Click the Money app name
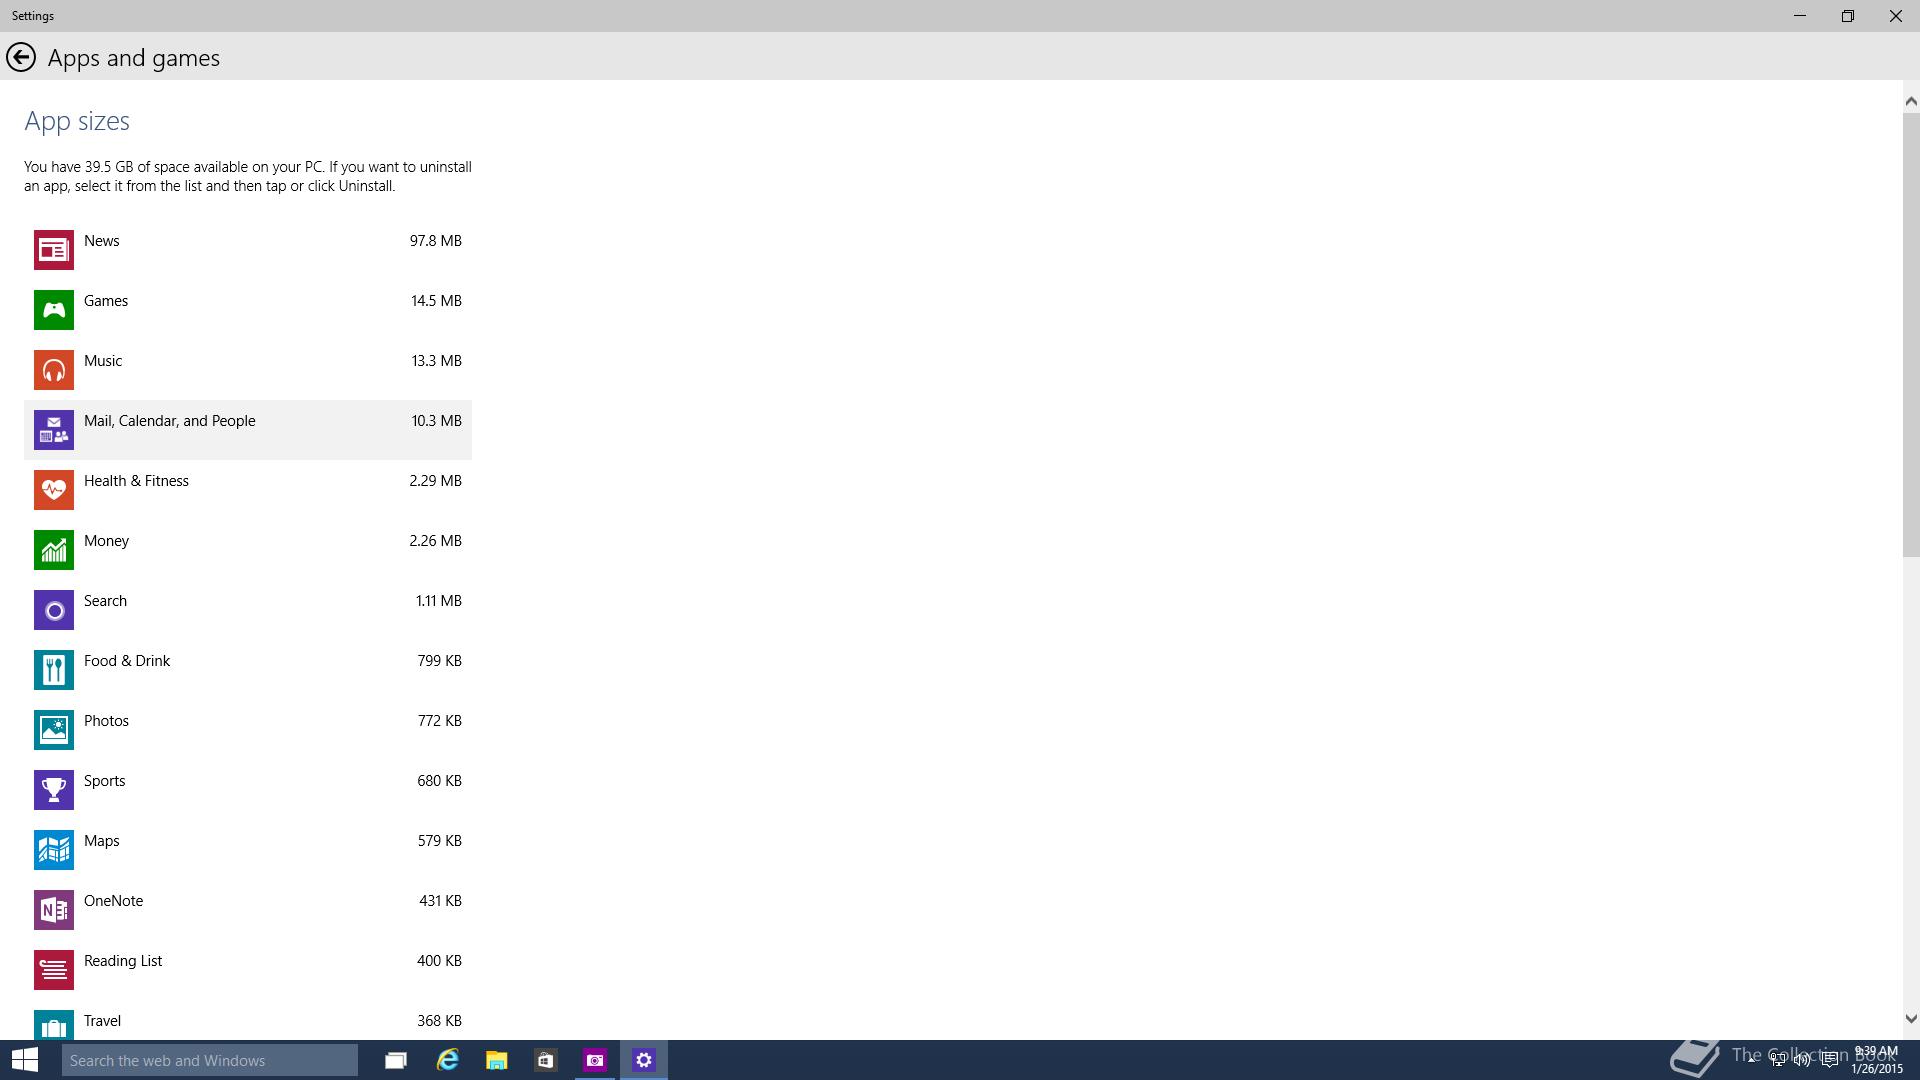Image resolution: width=1920 pixels, height=1080 pixels. coord(107,541)
